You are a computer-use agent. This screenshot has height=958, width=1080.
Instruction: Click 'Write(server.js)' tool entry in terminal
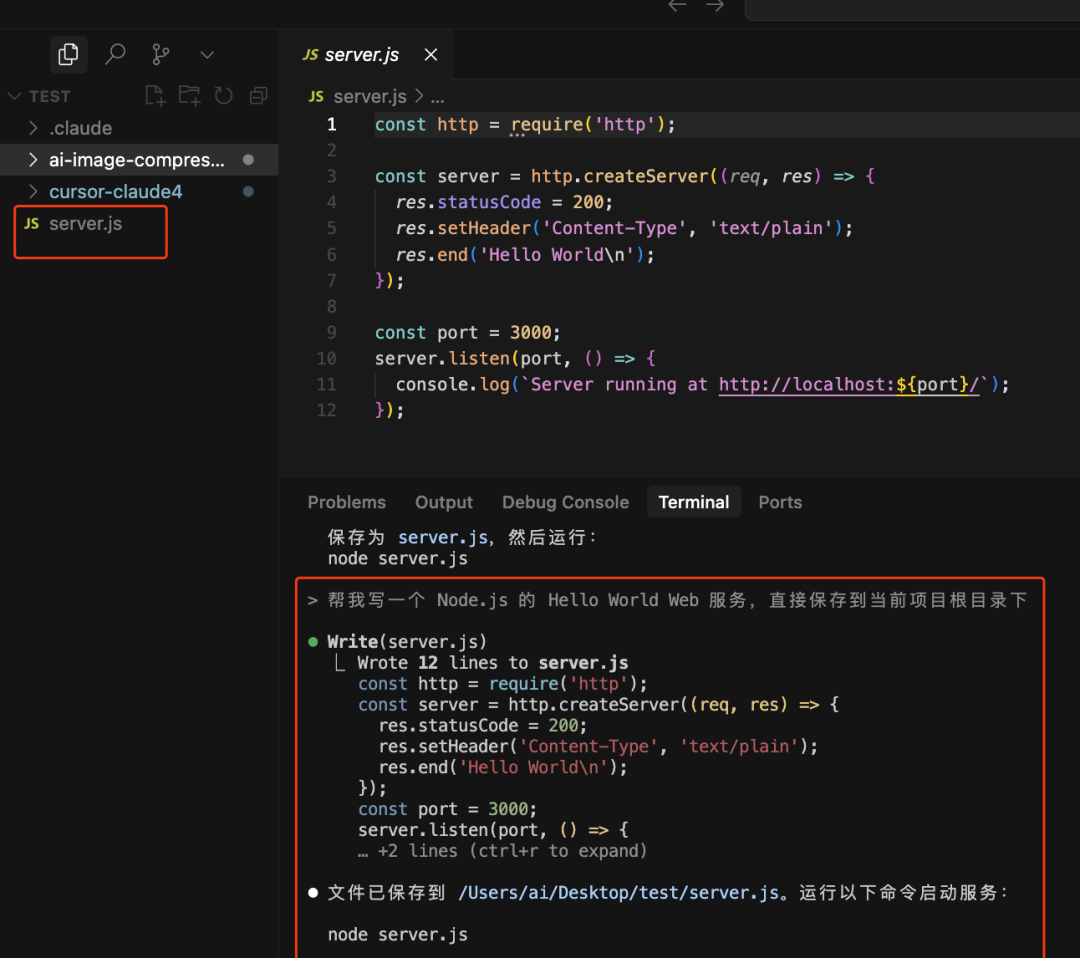pyautogui.click(x=407, y=642)
